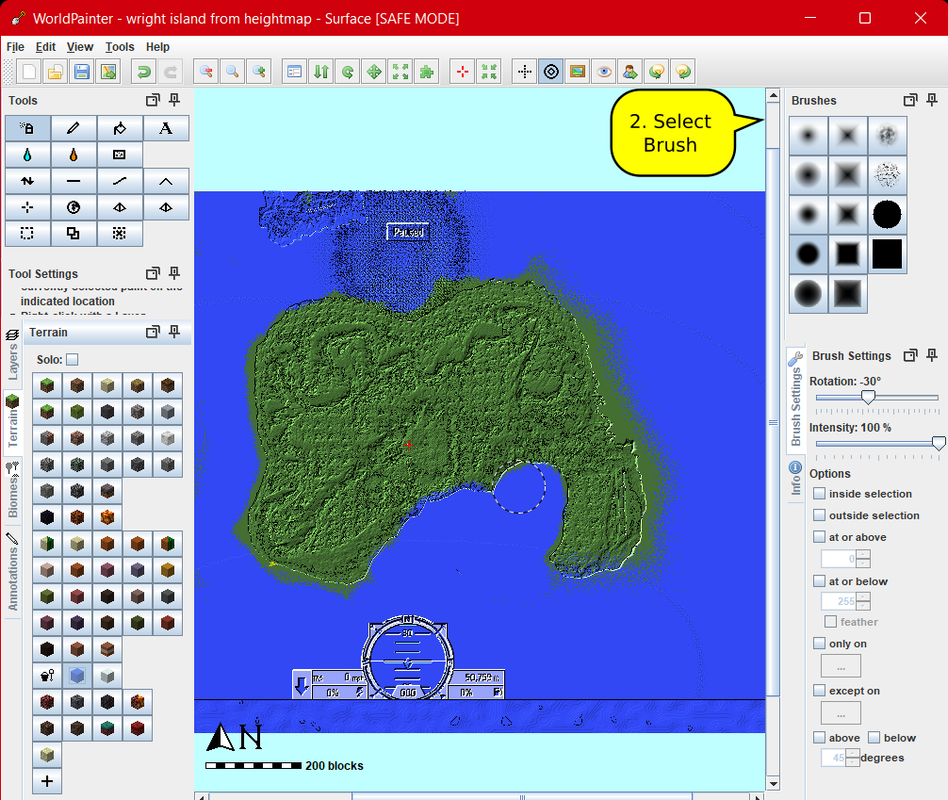This screenshot has width=948, height=800.
Task: Click the change height arrows icon
Action: pyautogui.click(x=321, y=71)
